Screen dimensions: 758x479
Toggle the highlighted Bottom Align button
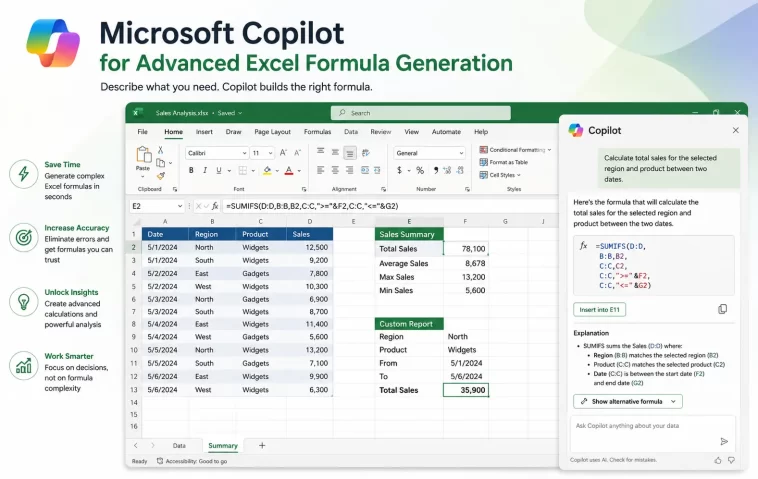point(350,153)
